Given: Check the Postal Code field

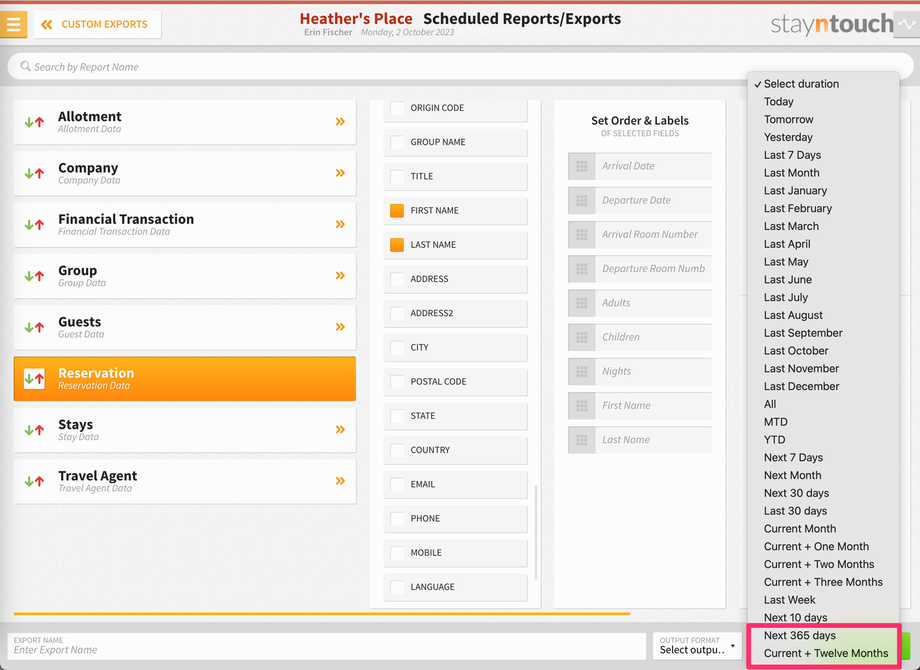Looking at the screenshot, I should 397,381.
